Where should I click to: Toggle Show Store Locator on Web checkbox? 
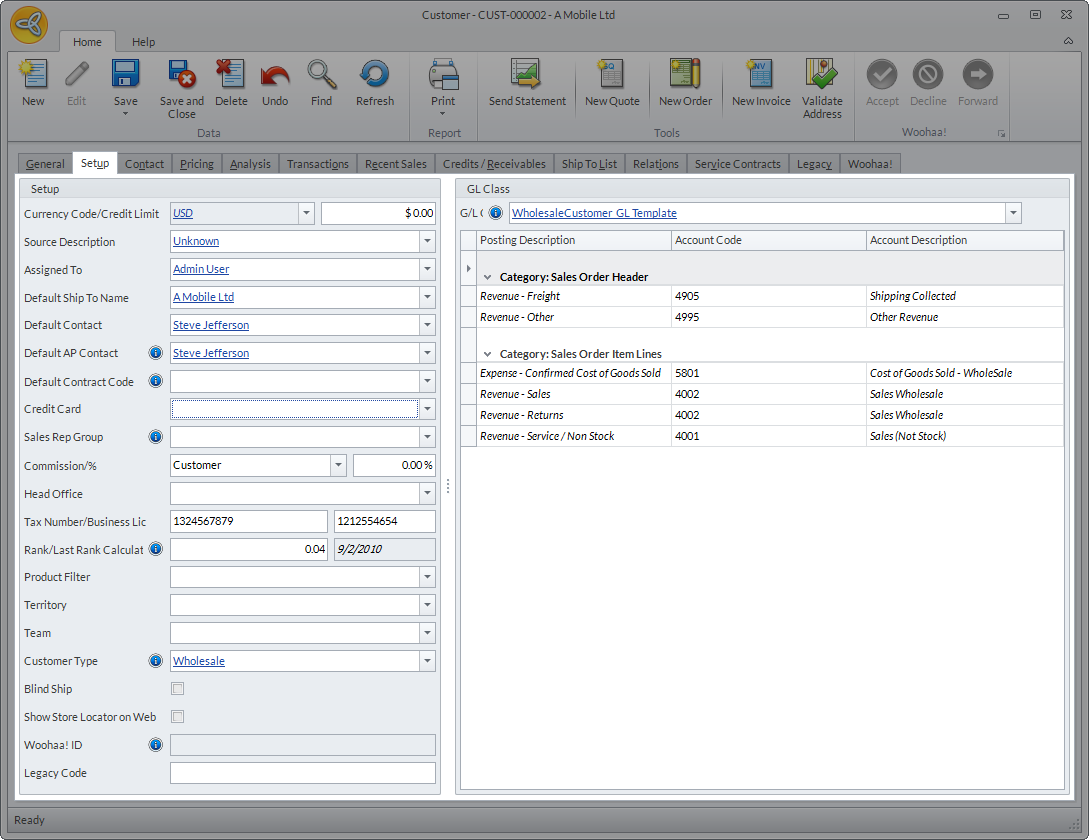(178, 717)
